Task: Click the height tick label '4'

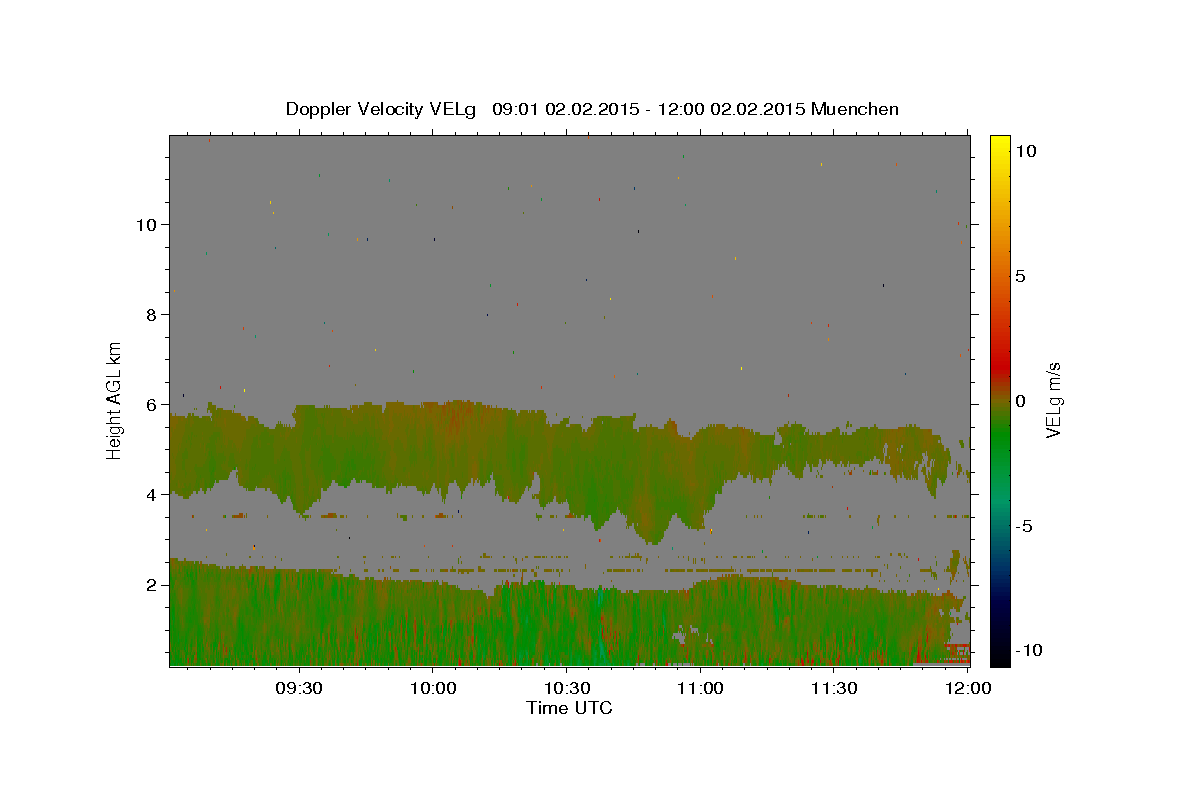Action: coord(151,494)
